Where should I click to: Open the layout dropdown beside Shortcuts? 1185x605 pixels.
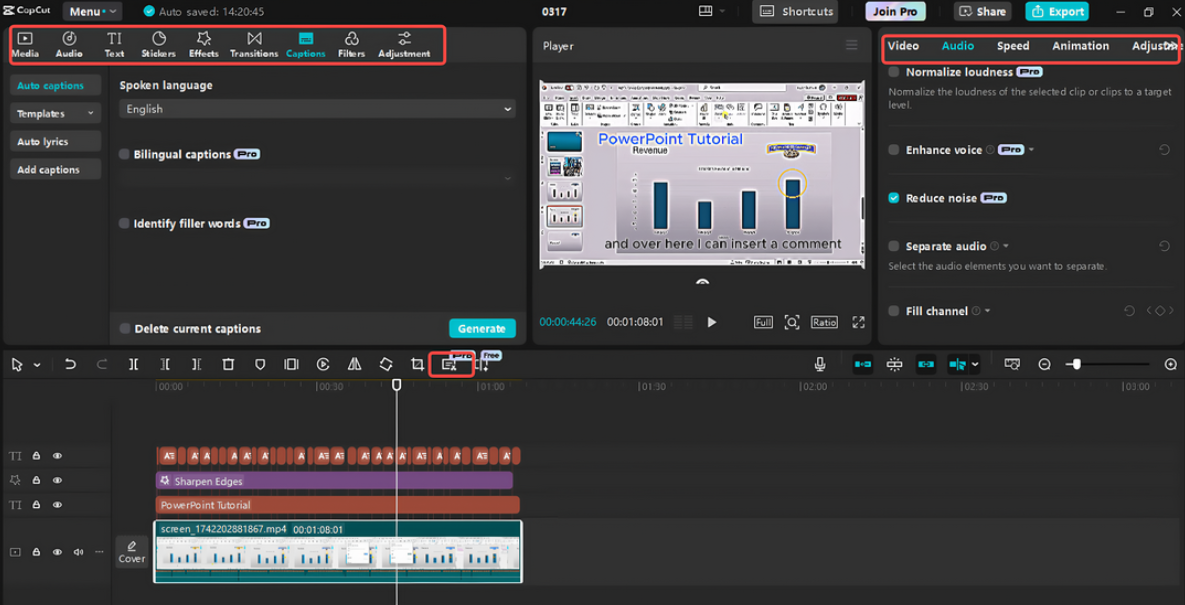tap(712, 11)
